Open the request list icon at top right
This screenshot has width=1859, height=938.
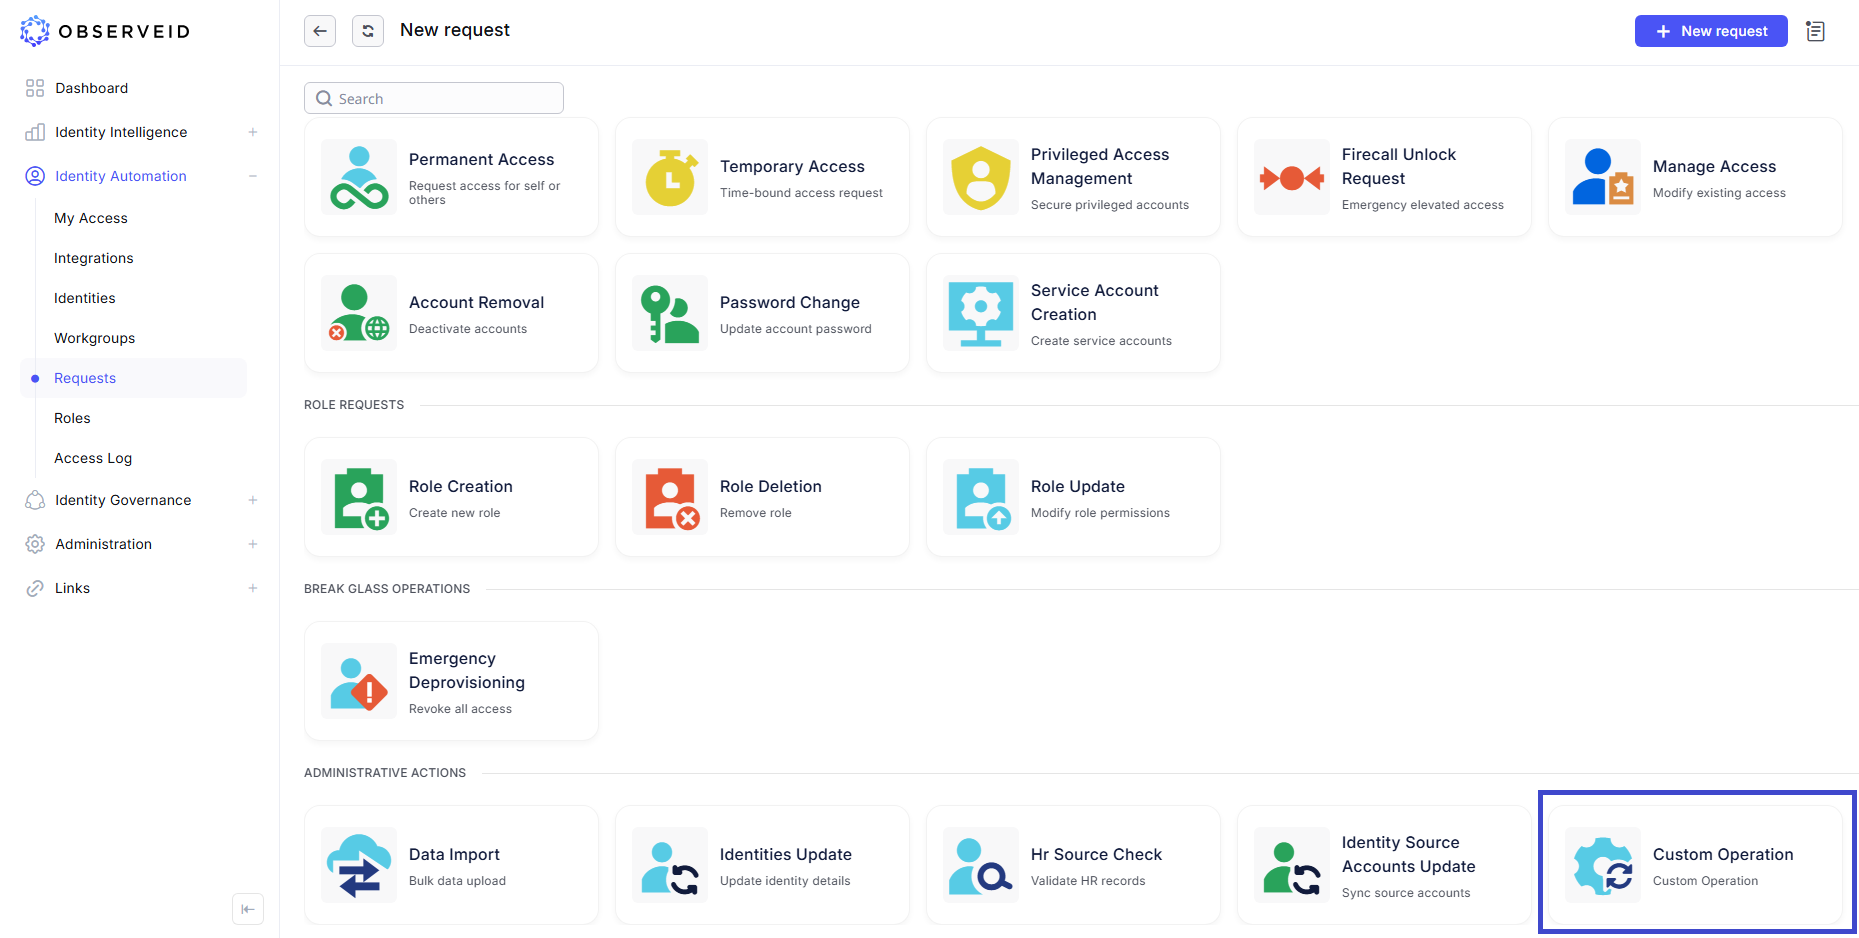1815,31
